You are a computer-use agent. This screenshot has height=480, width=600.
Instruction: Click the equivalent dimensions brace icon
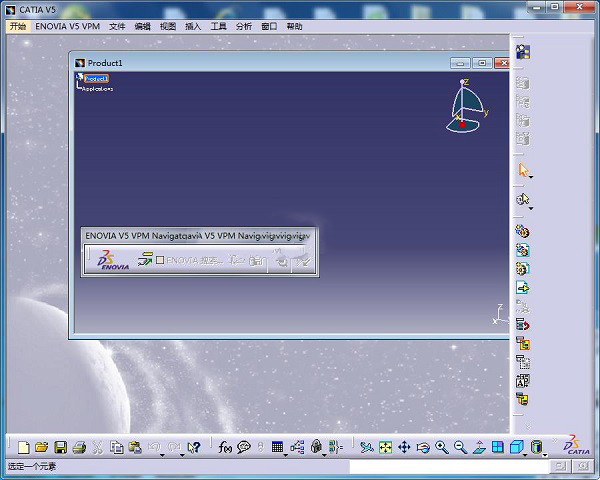tap(336, 447)
